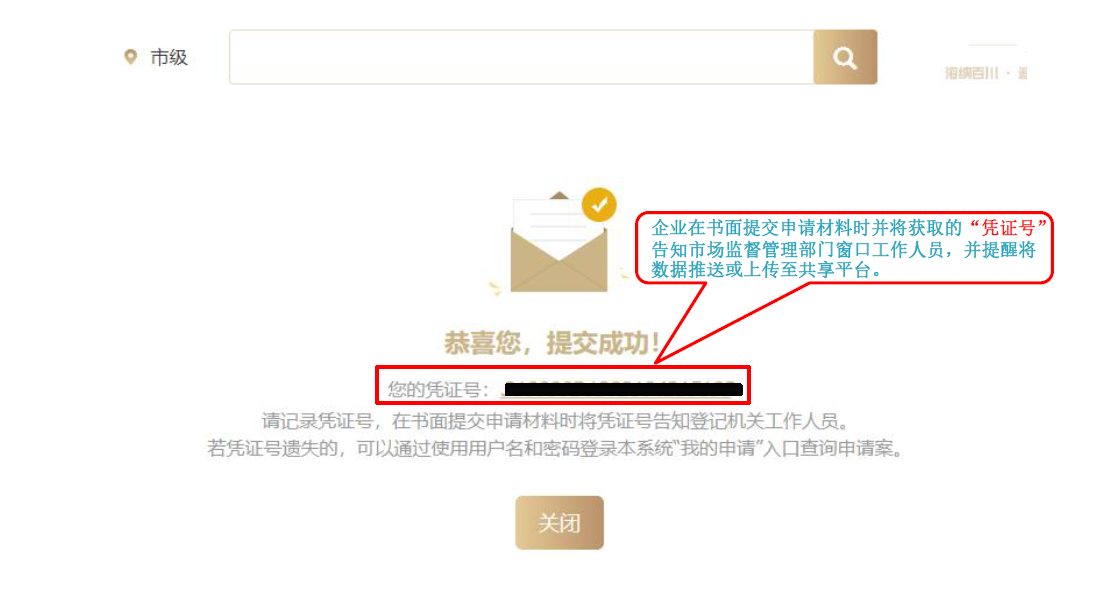This screenshot has height=613, width=1098.
Task: Click the 您的凭证号 label
Action: click(438, 390)
